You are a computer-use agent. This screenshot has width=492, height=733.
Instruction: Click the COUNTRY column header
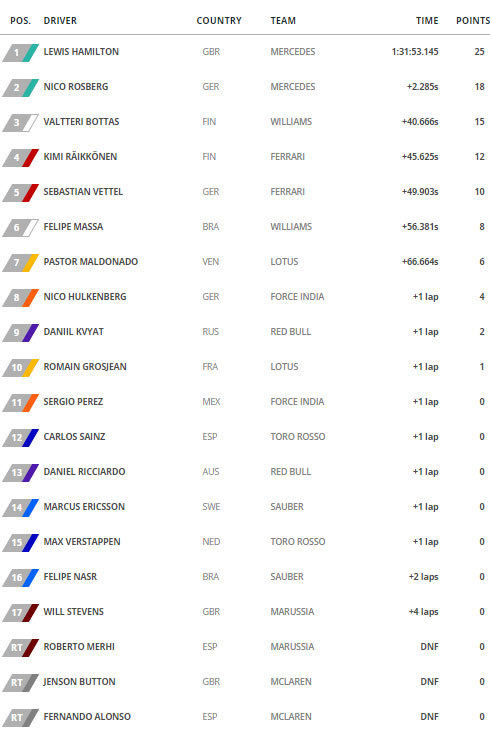pyautogui.click(x=219, y=21)
